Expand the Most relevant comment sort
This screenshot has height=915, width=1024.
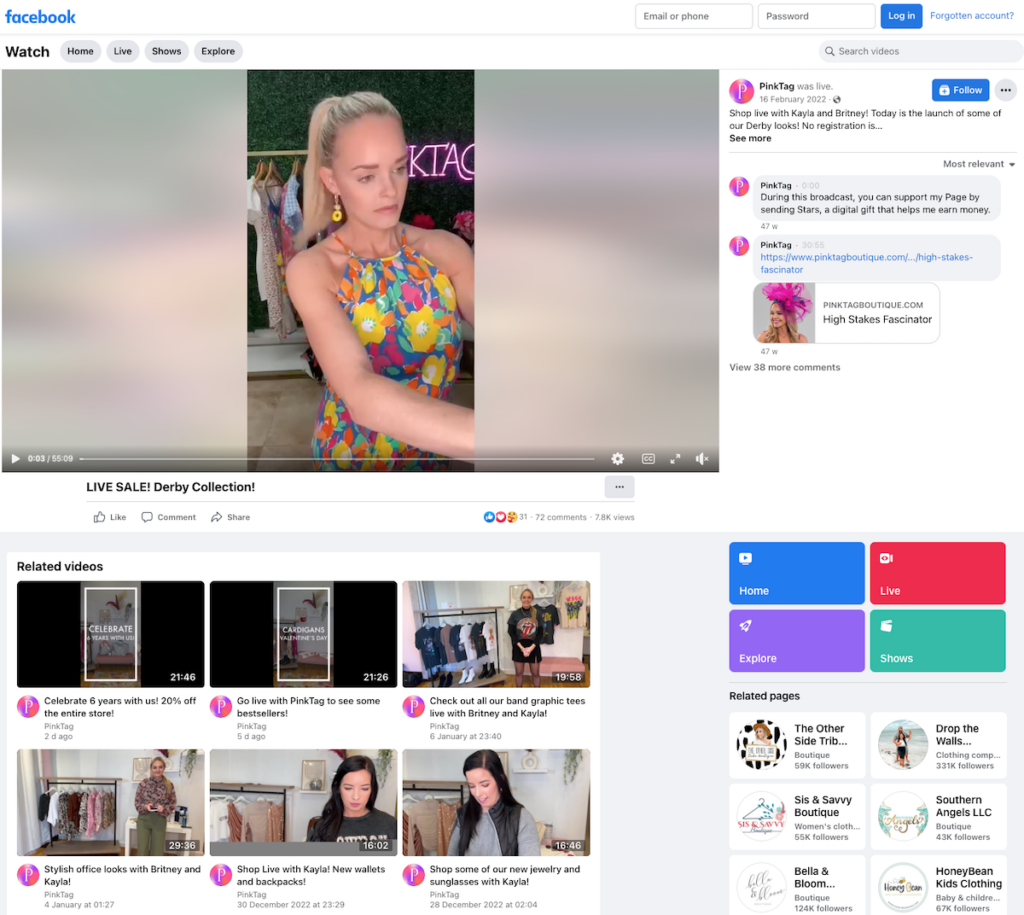[978, 164]
